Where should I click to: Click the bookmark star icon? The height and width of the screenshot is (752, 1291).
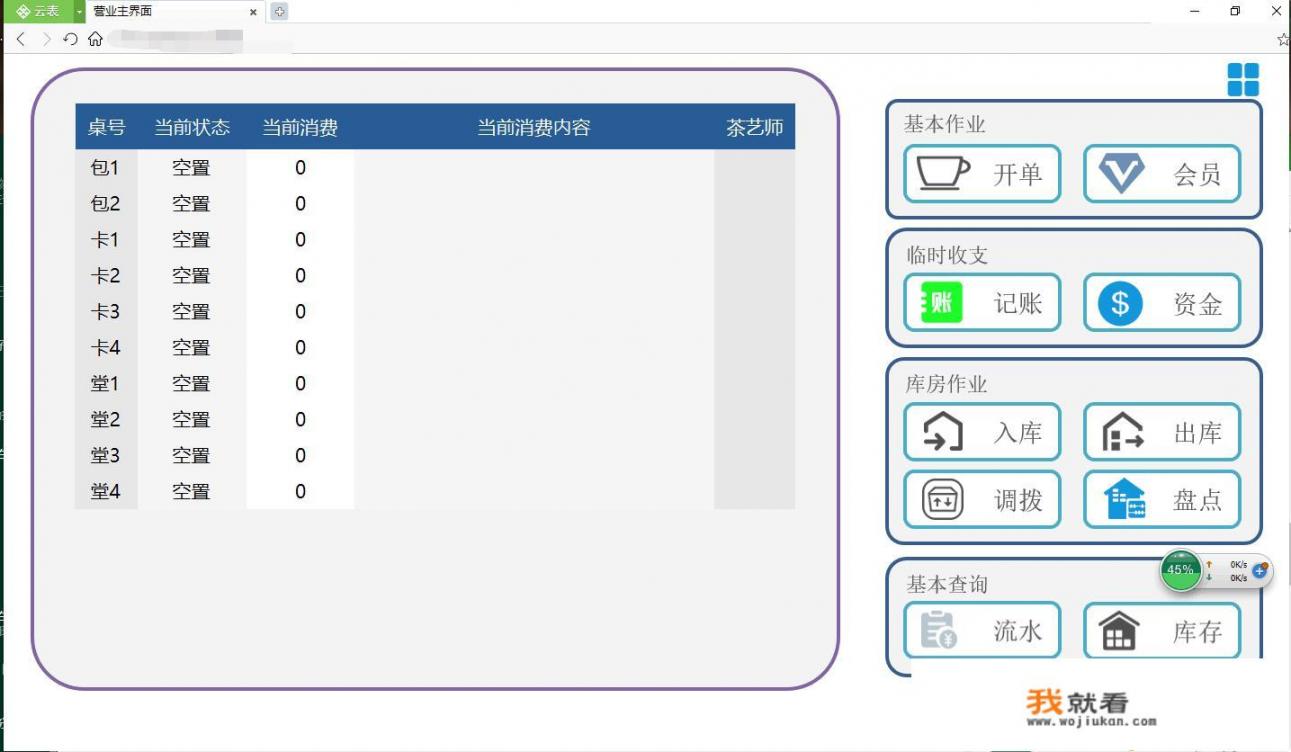tap(1284, 40)
